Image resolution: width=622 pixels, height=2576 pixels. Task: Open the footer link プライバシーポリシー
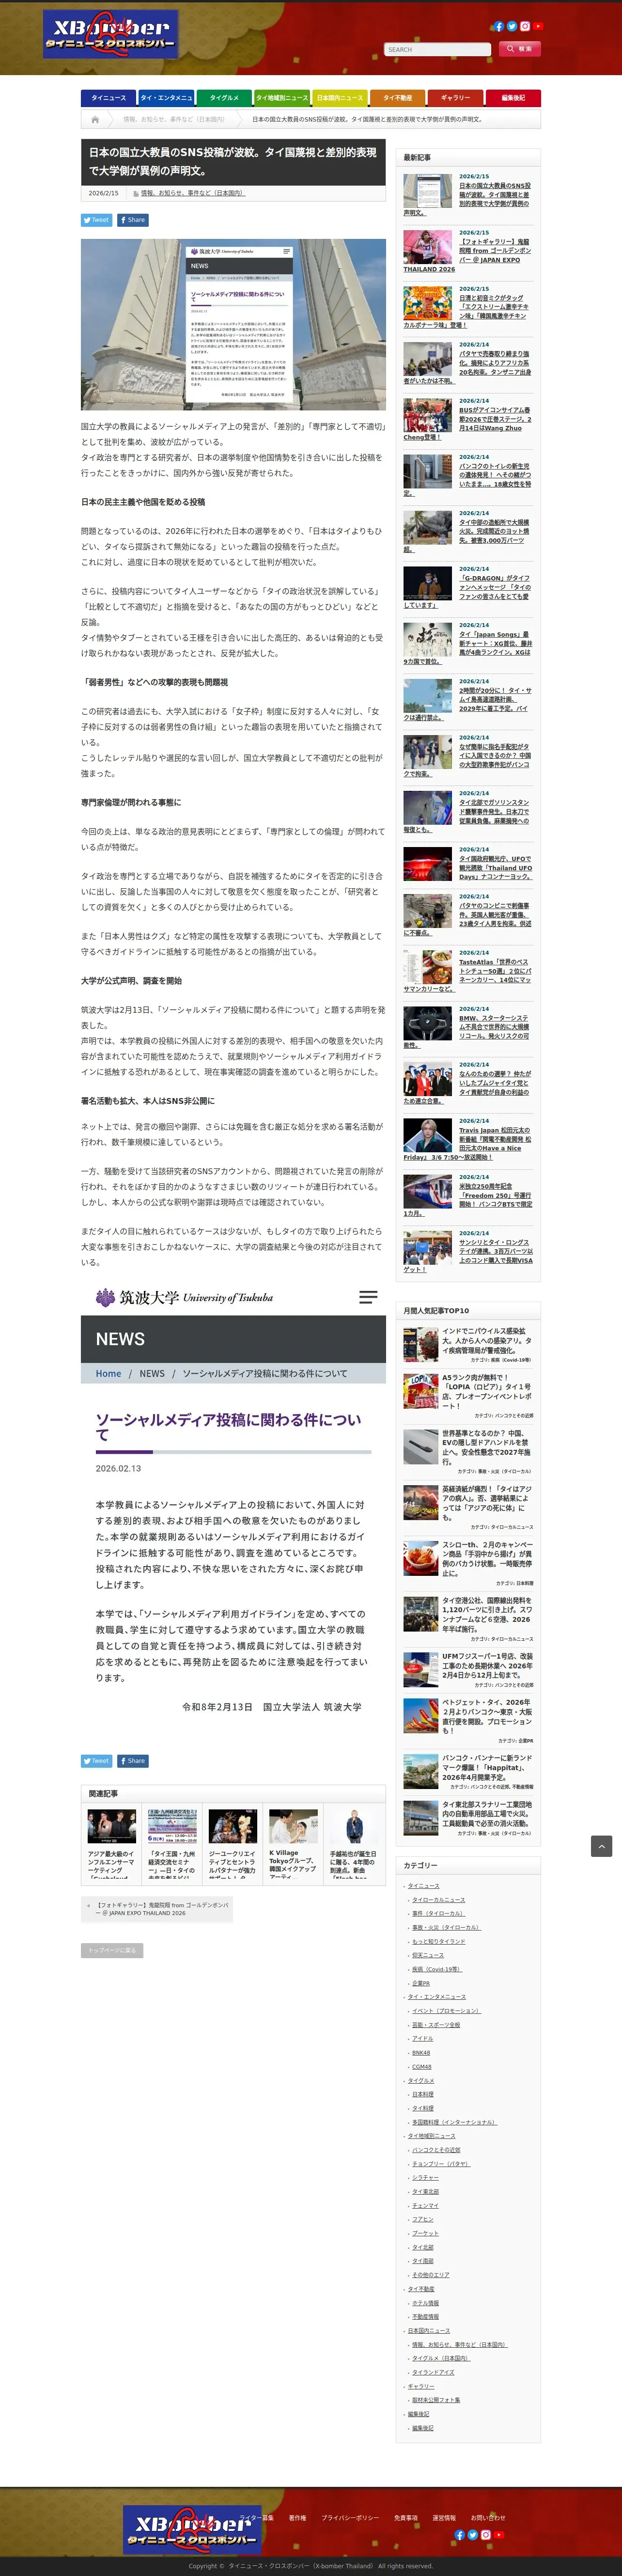click(x=350, y=2518)
